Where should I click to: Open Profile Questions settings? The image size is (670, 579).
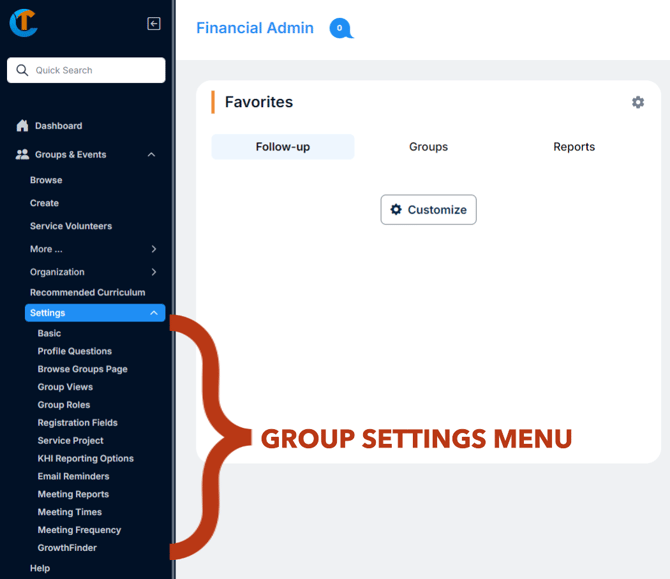[75, 351]
